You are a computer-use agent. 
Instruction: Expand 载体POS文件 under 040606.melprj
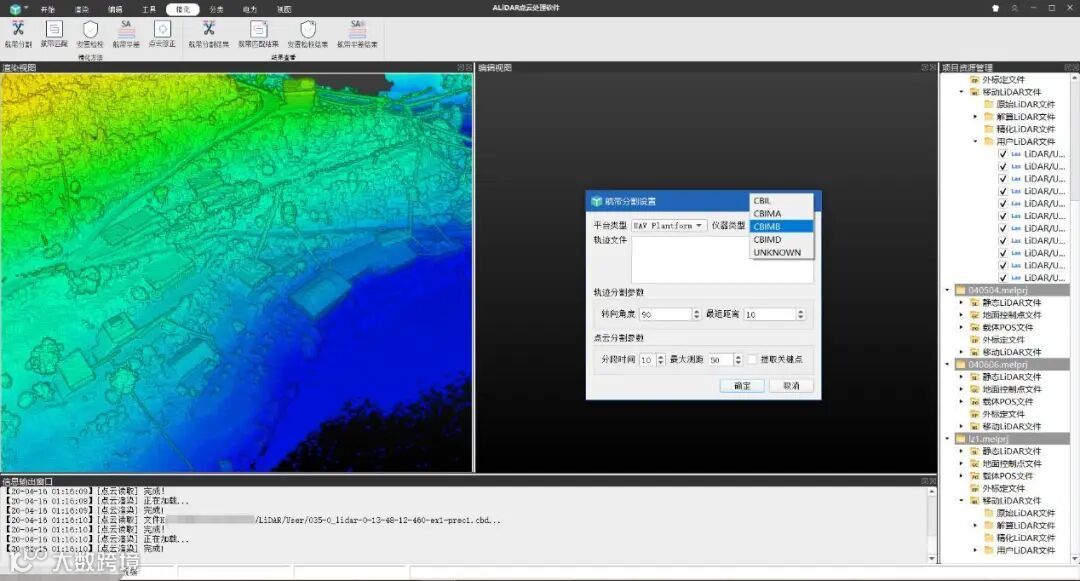pos(962,402)
